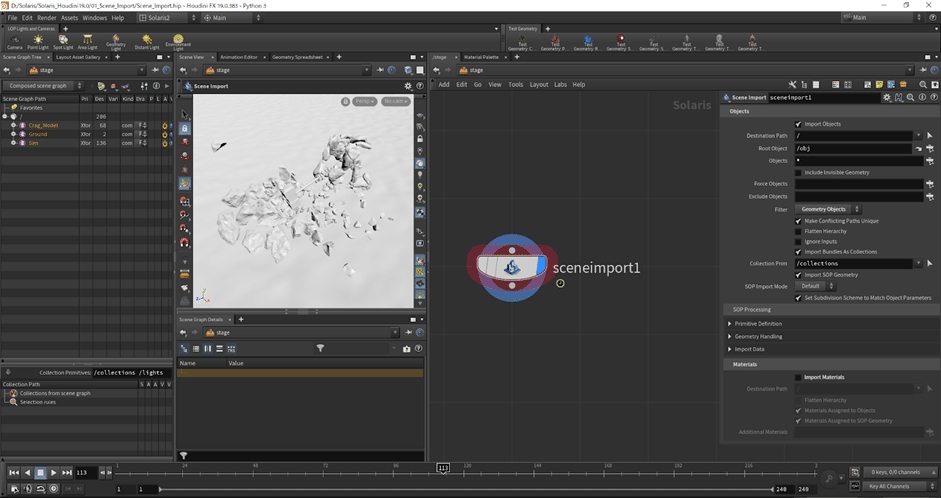Check the Import Materials checkbox
Screen dimensions: 941x498
pyautogui.click(x=798, y=377)
